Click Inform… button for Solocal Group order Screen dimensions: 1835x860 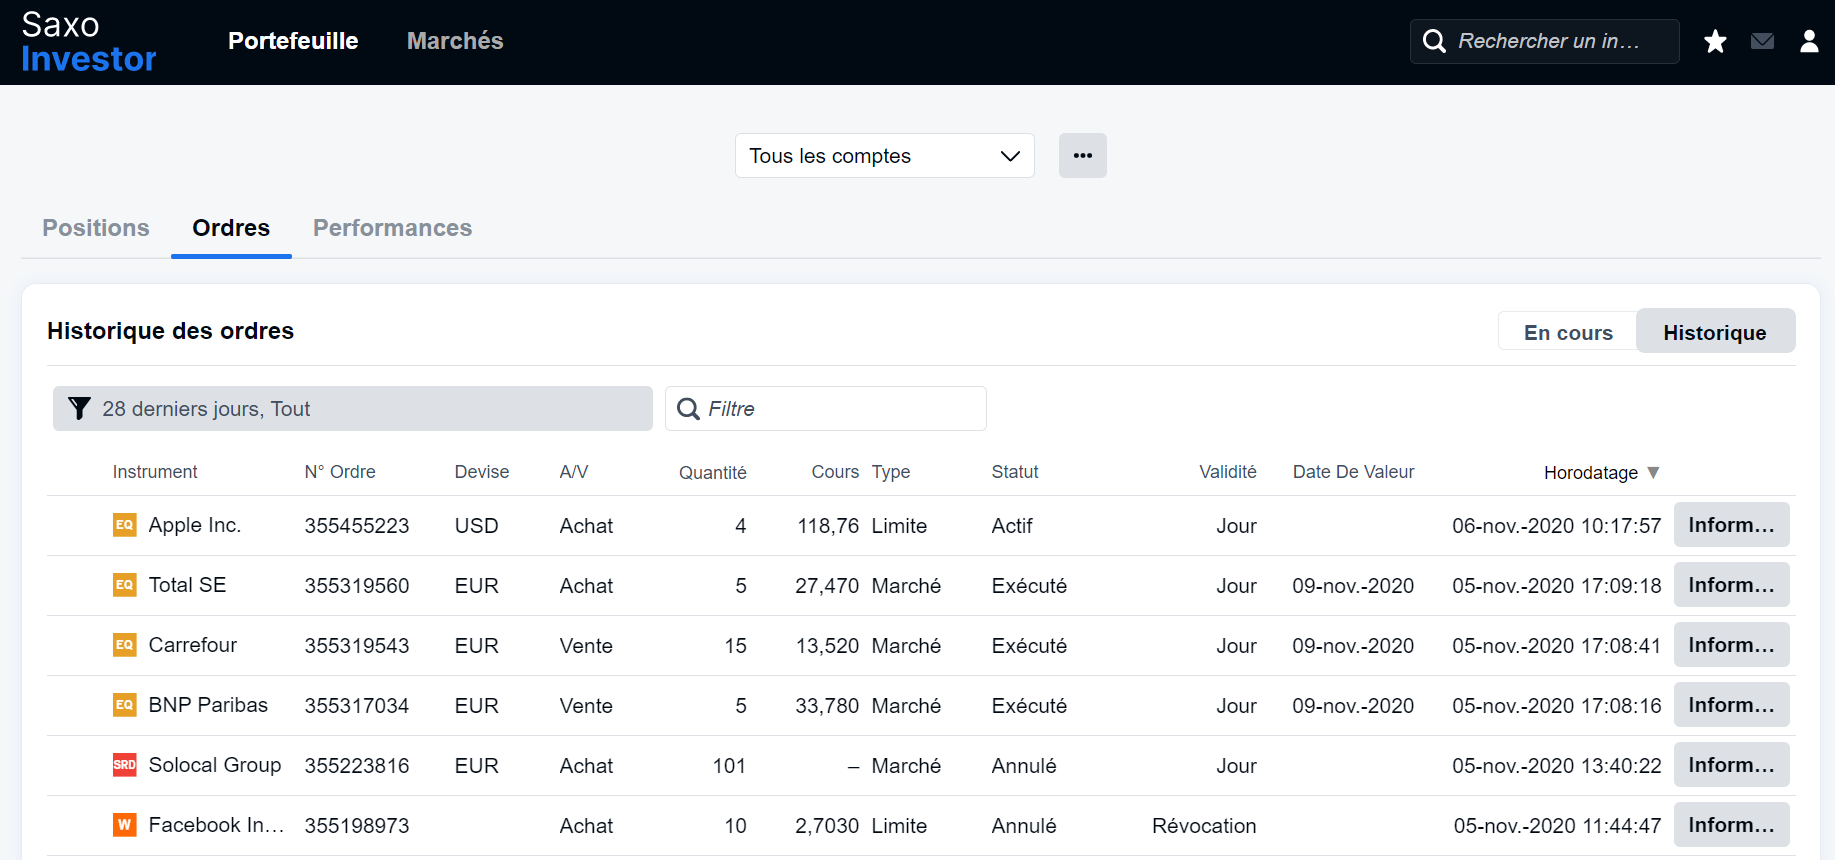coord(1732,765)
